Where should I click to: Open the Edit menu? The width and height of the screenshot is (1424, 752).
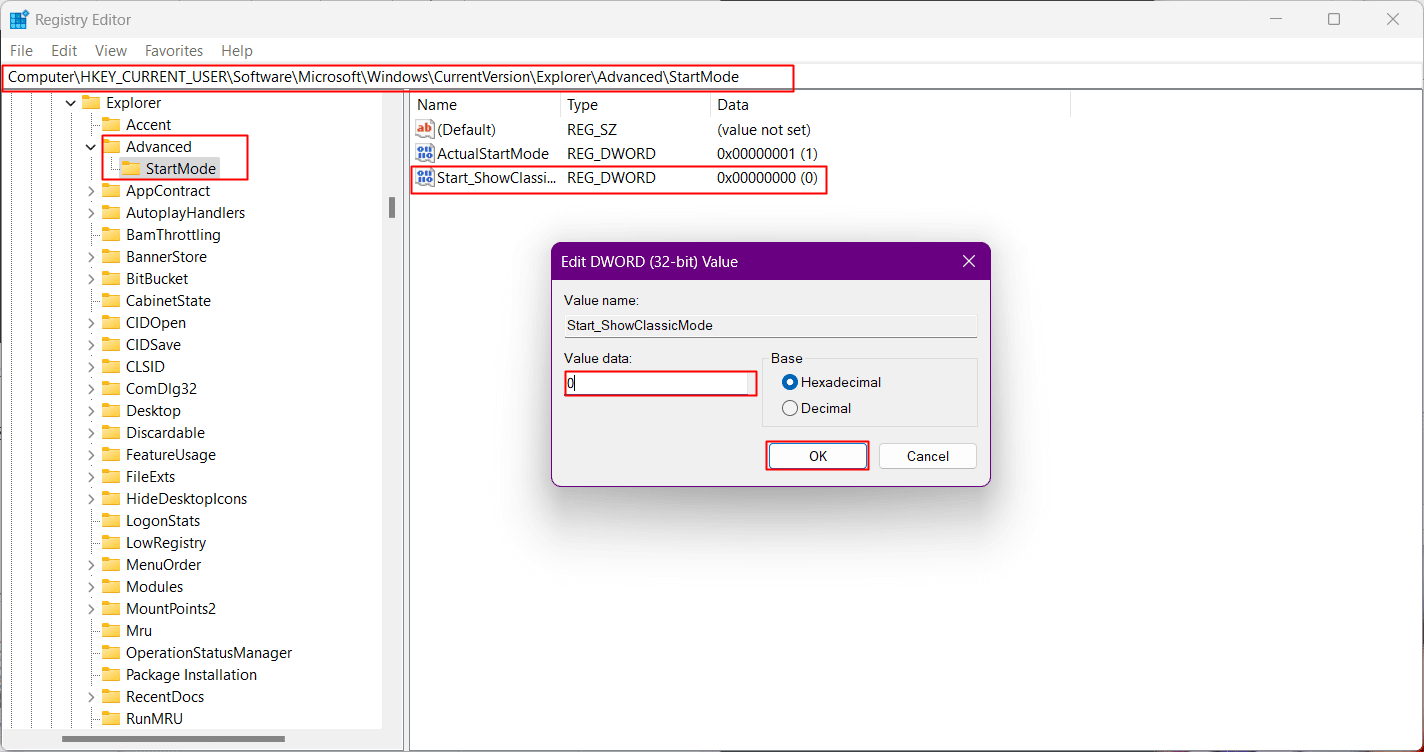pyautogui.click(x=64, y=51)
